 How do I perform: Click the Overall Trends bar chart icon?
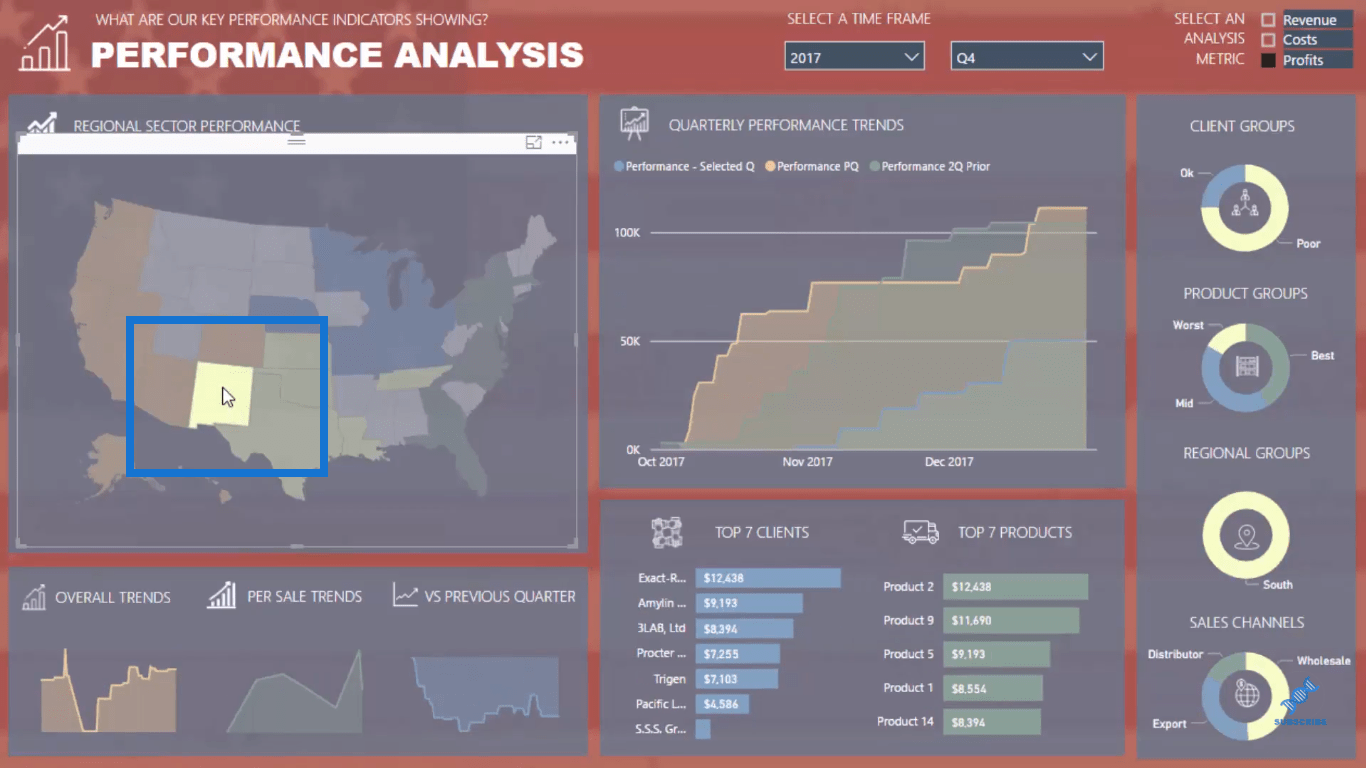34,597
